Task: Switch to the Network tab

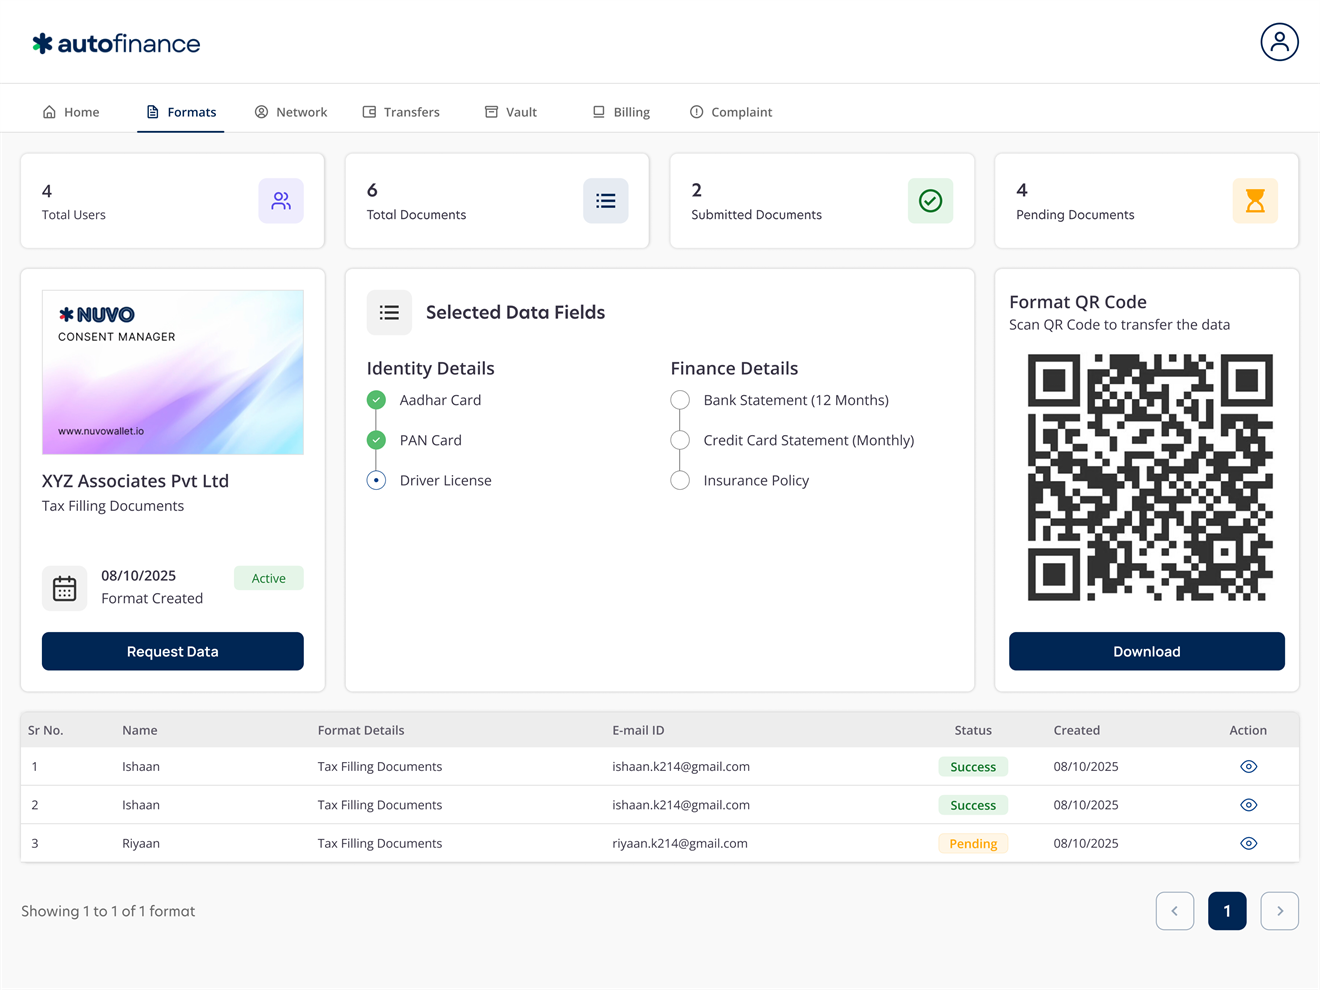Action: pos(291,112)
